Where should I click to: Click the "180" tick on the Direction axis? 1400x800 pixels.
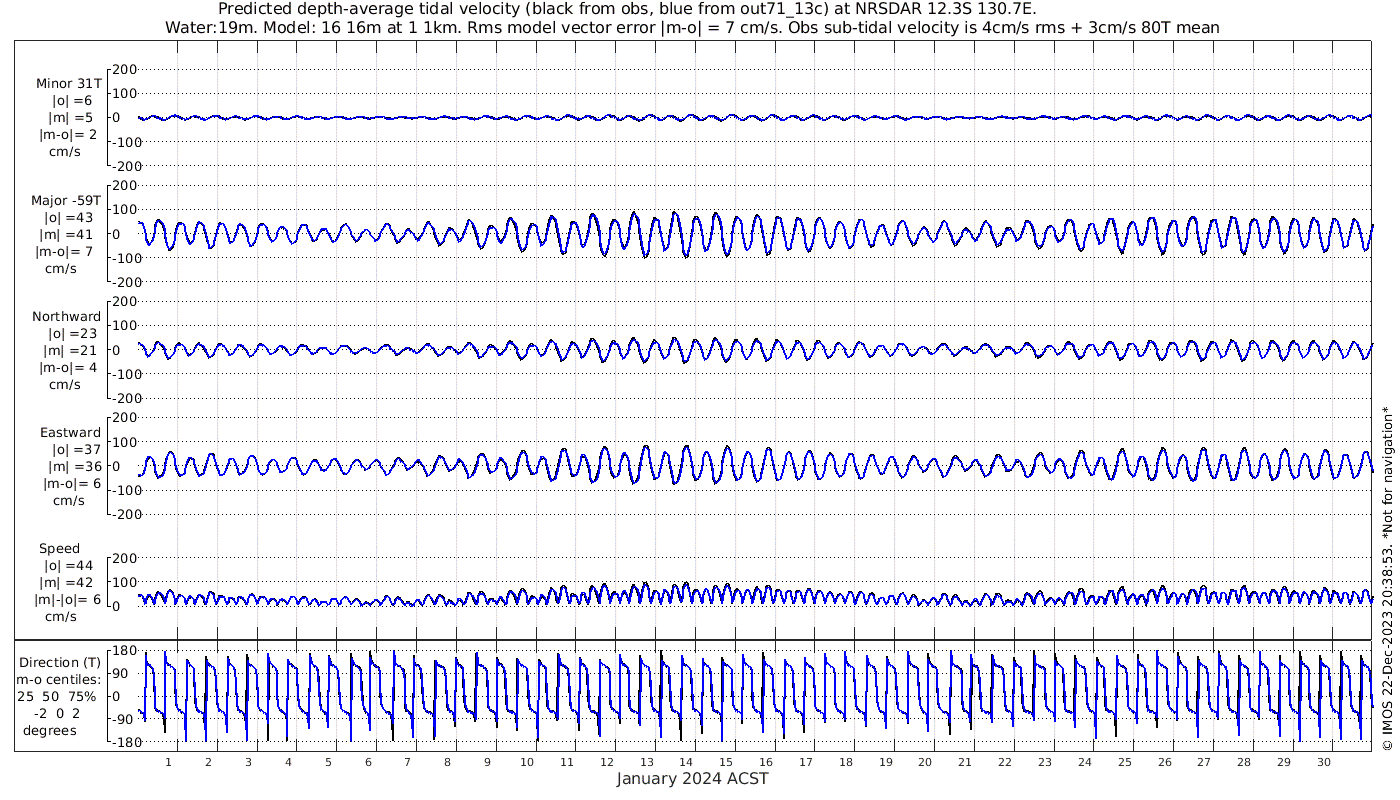coord(124,650)
